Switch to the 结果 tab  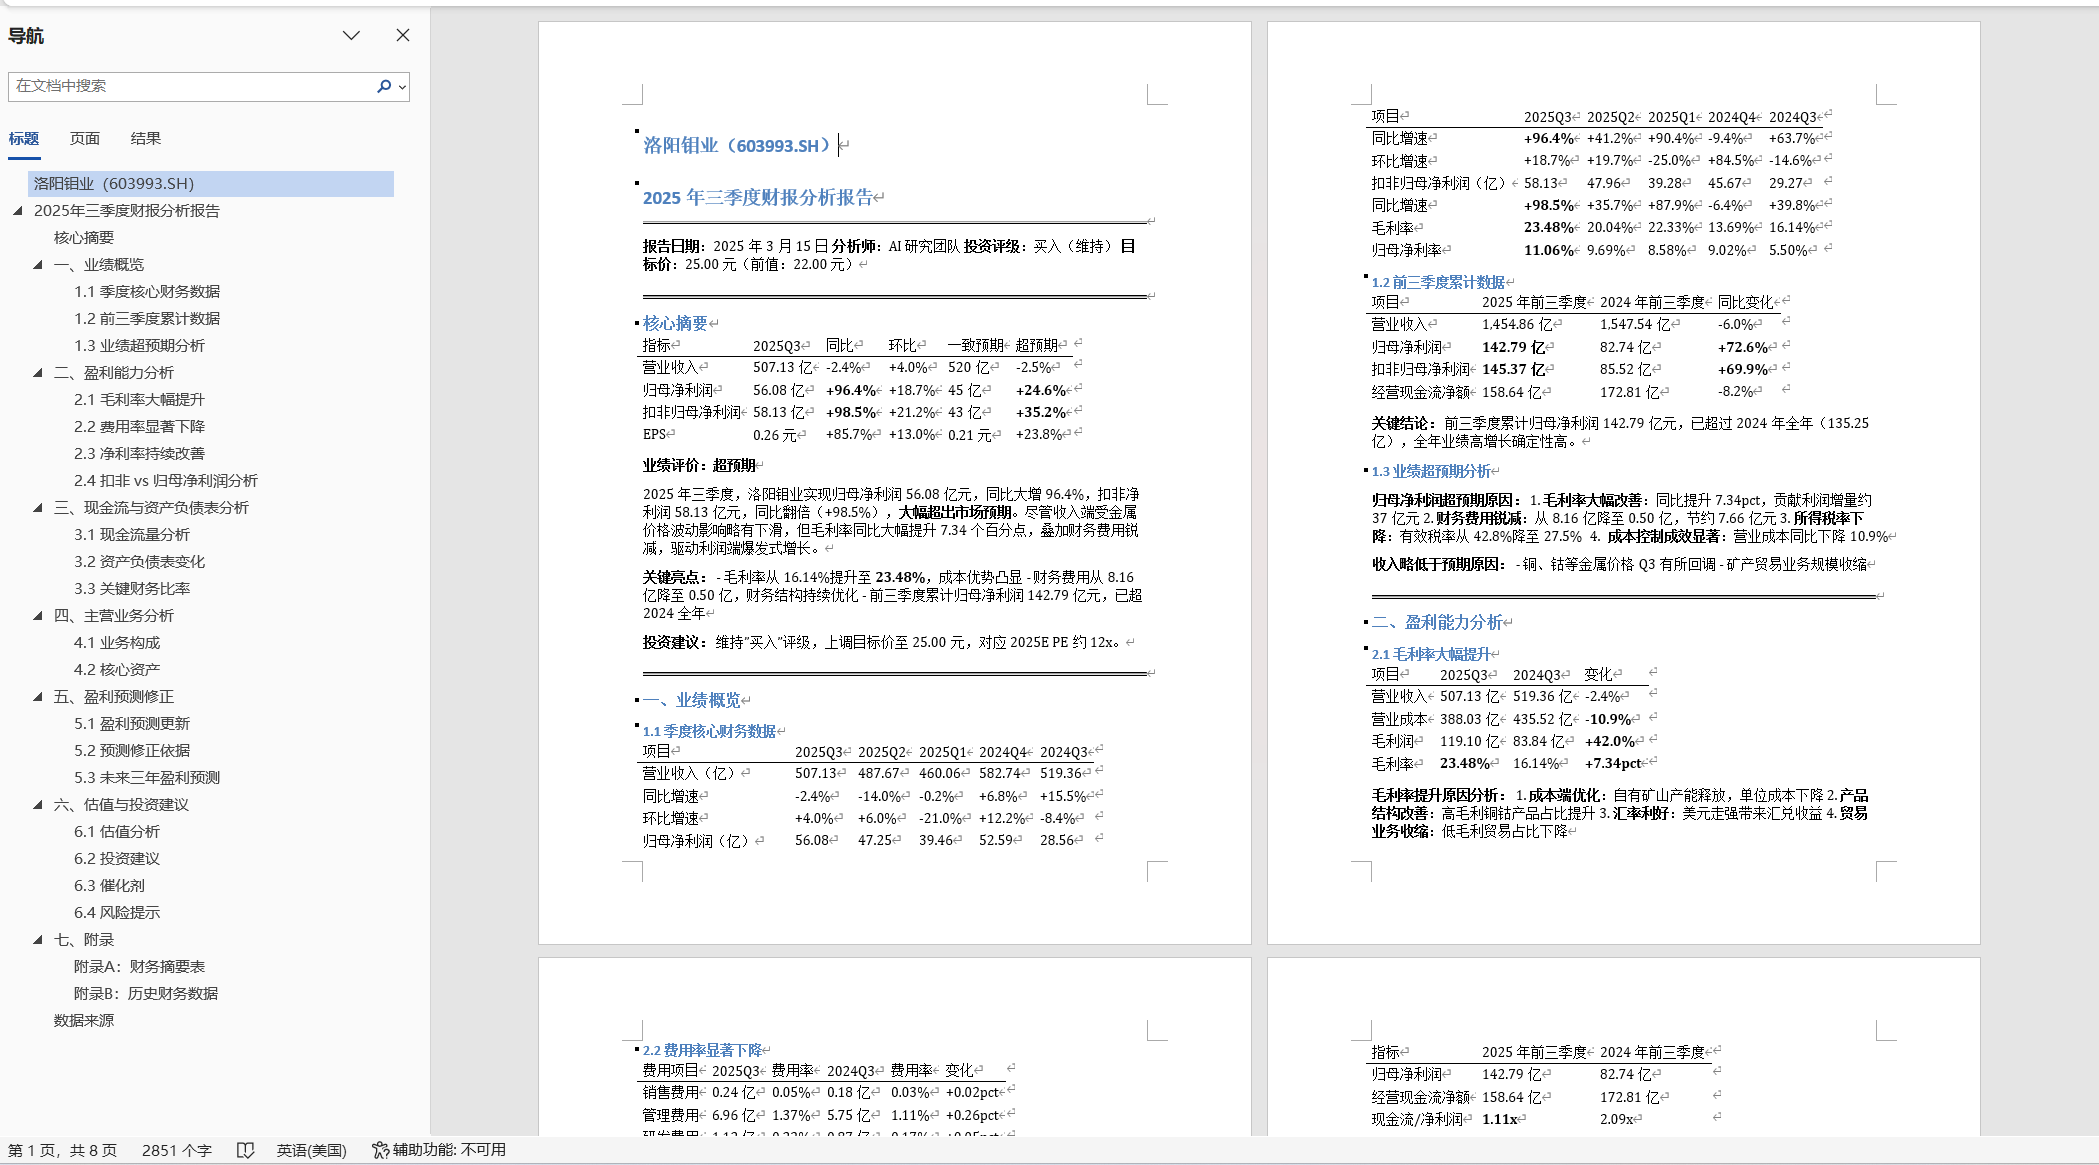point(146,139)
